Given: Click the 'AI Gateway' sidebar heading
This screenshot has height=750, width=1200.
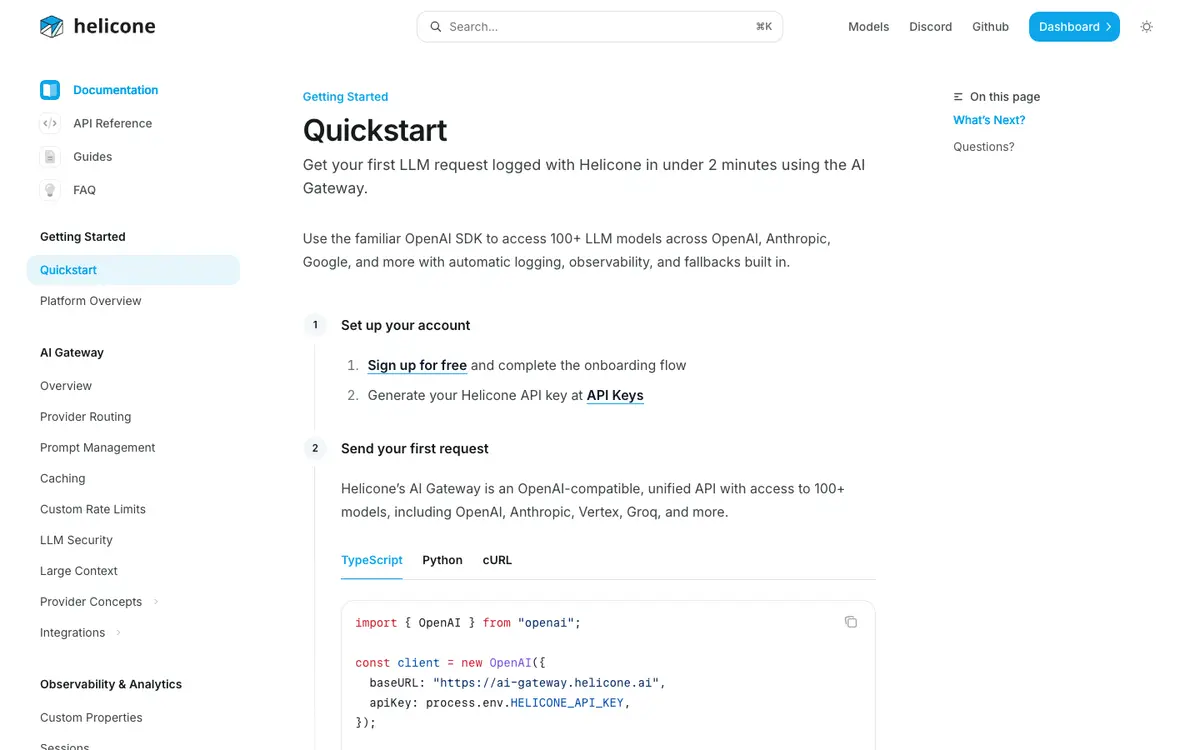Looking at the screenshot, I should coord(72,353).
